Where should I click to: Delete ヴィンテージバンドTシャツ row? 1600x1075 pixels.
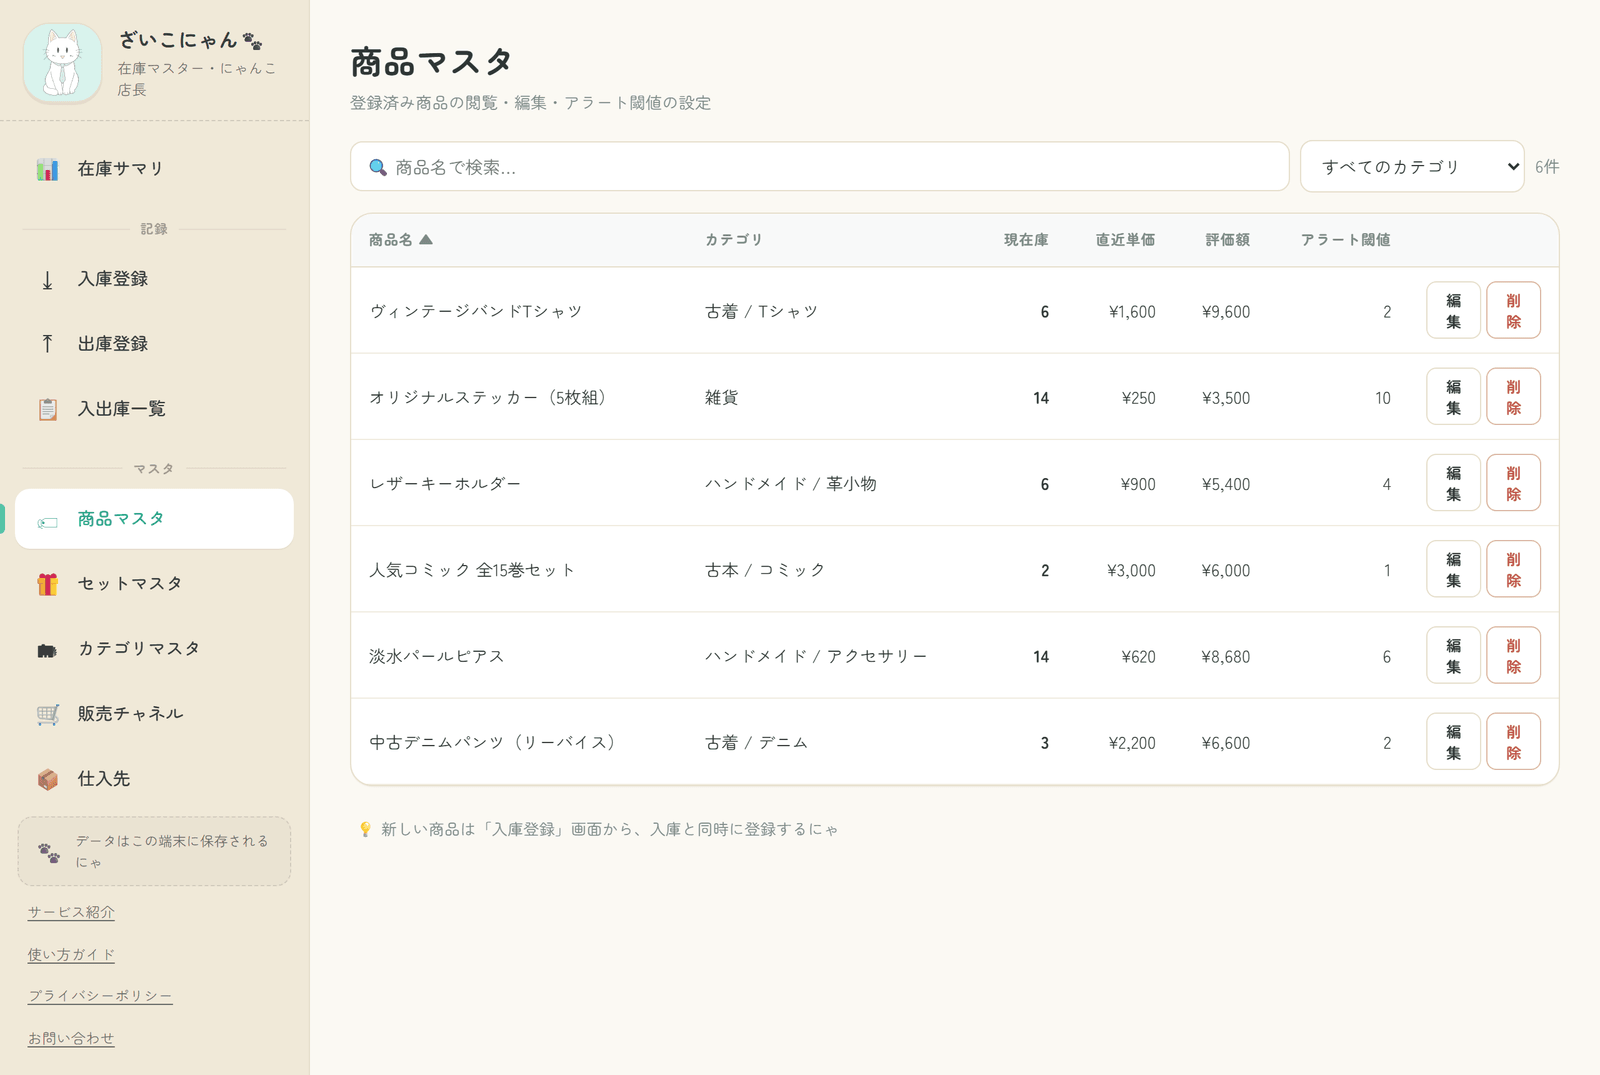pyautogui.click(x=1513, y=310)
